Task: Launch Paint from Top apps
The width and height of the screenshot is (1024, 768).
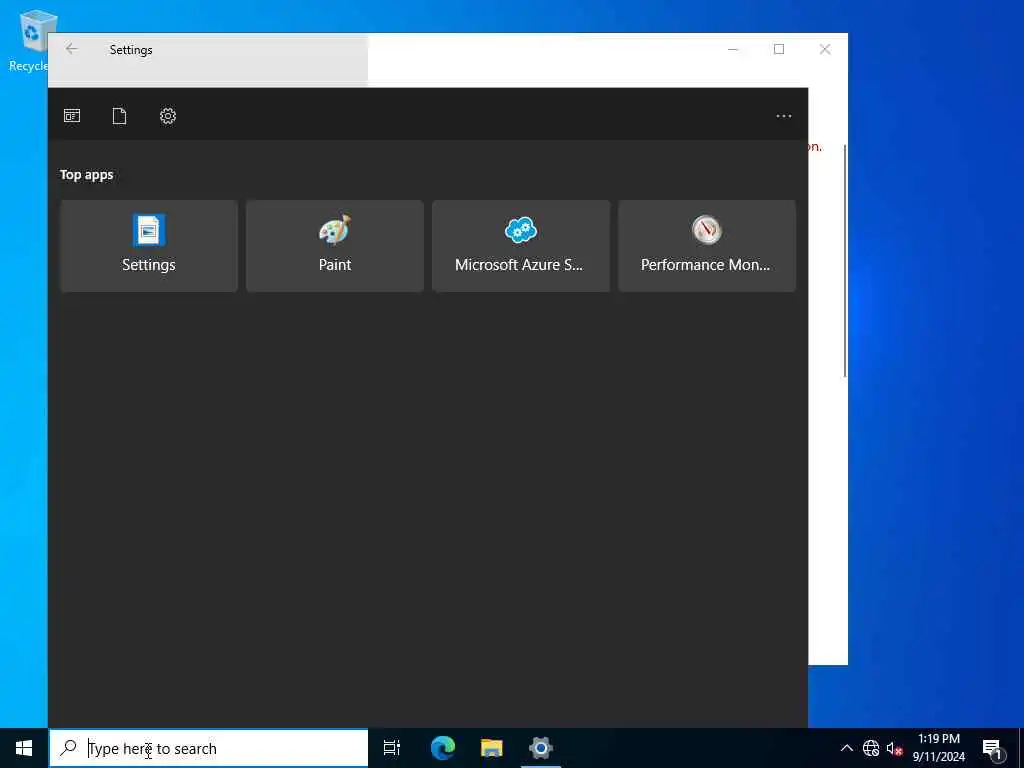Action: [334, 246]
